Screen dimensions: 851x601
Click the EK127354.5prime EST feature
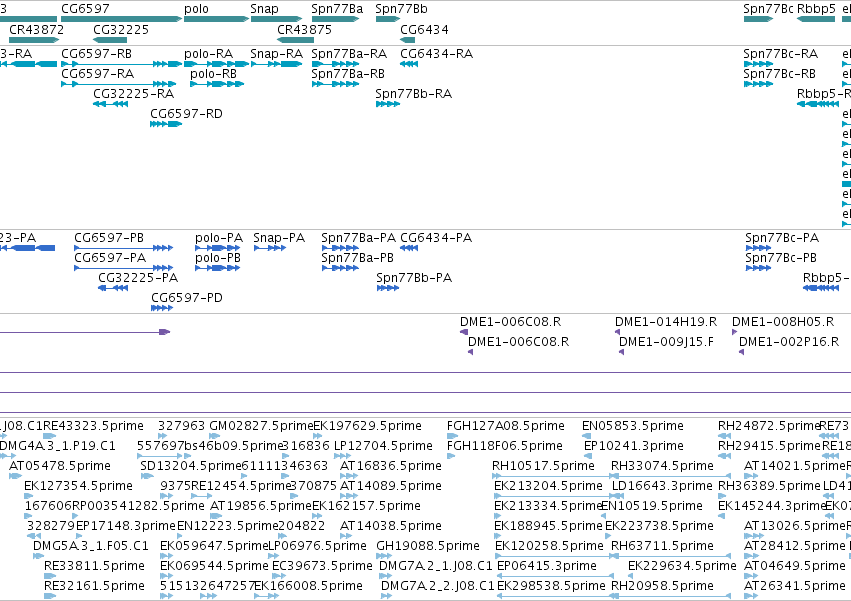[x=28, y=496]
